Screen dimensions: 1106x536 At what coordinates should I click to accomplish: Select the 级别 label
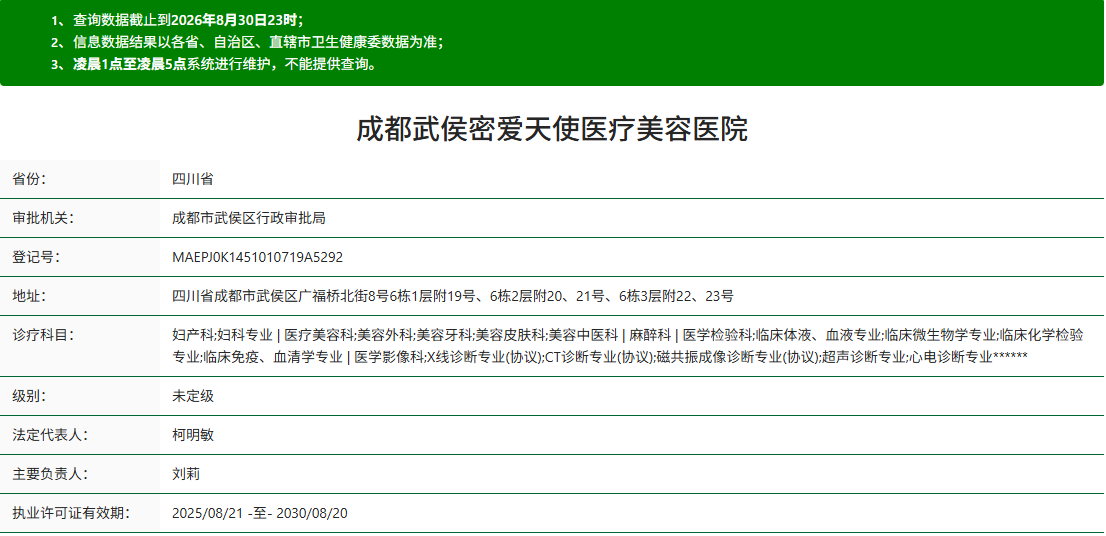(29, 396)
